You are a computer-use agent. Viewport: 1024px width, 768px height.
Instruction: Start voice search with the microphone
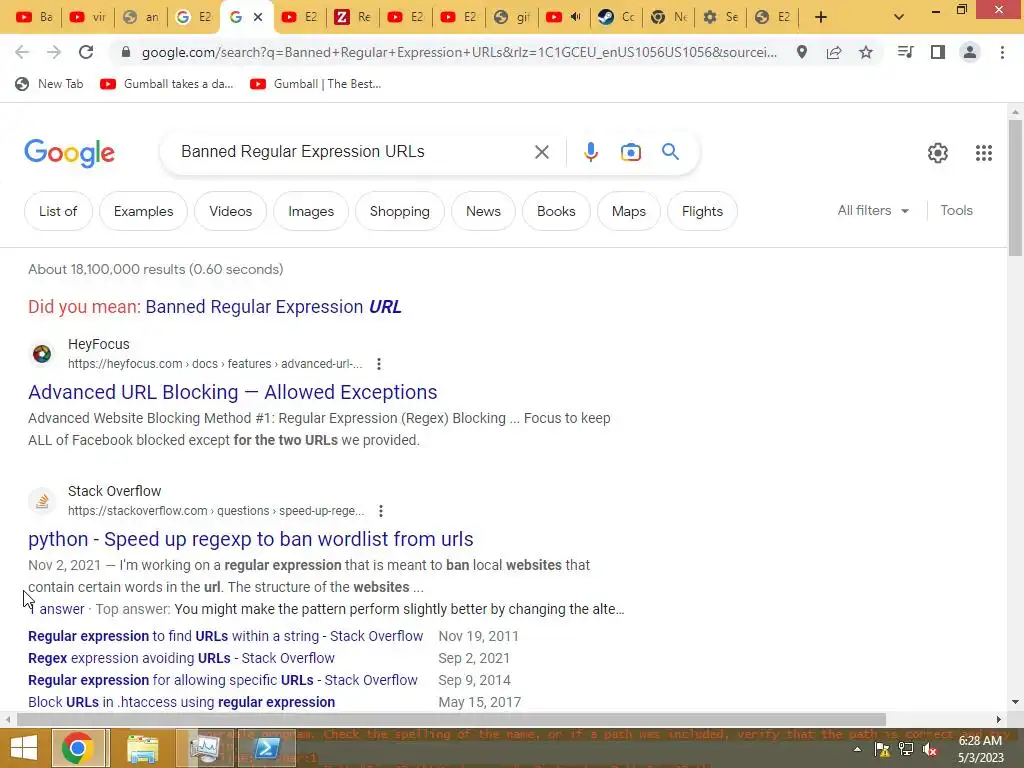590,152
